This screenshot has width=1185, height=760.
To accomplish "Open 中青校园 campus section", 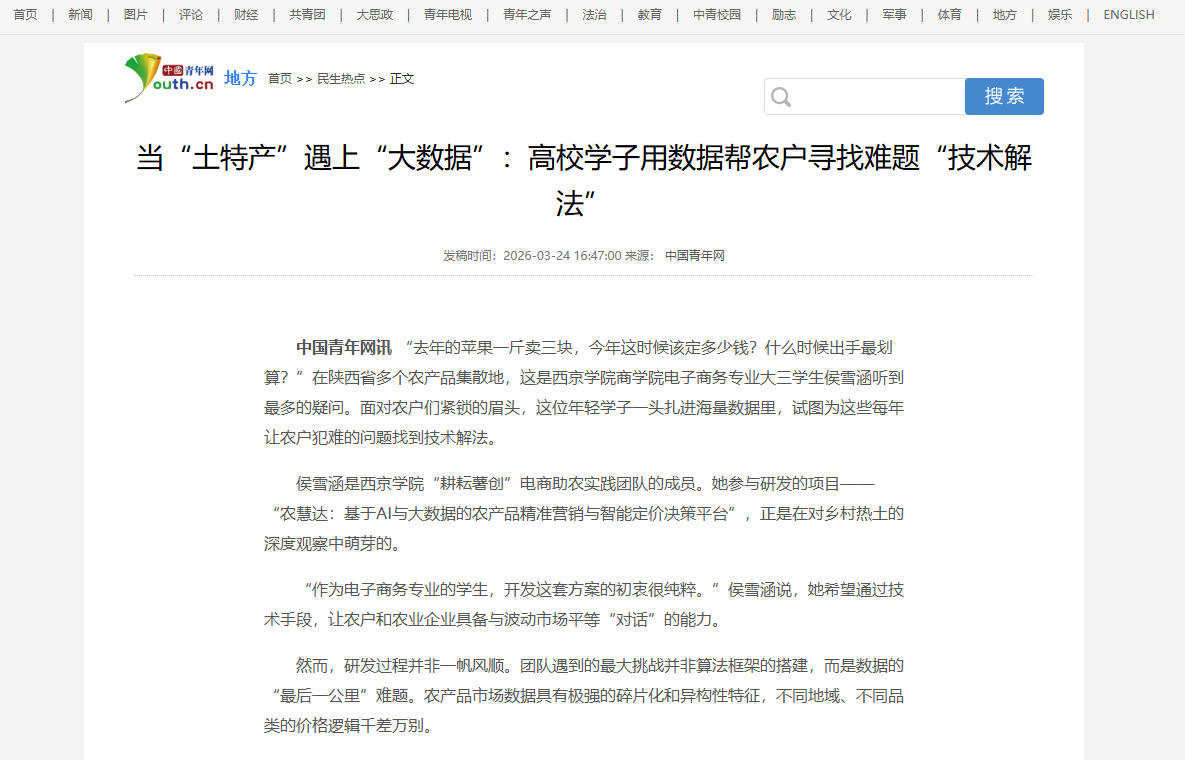I will [717, 15].
